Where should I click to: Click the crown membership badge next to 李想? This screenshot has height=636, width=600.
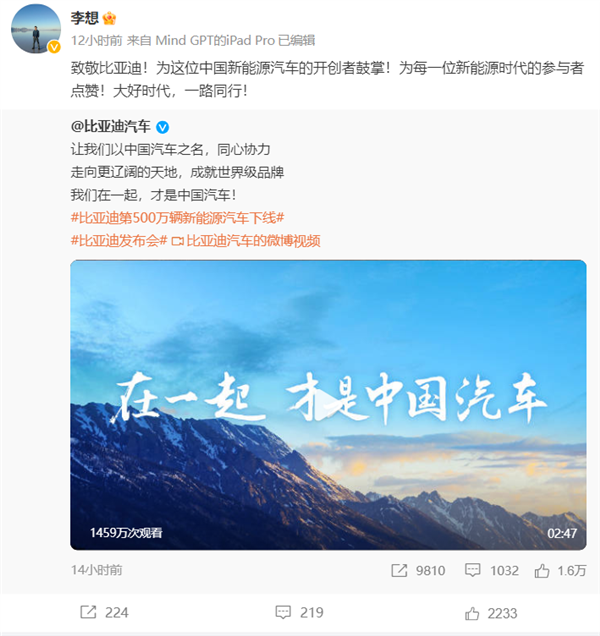110,18
